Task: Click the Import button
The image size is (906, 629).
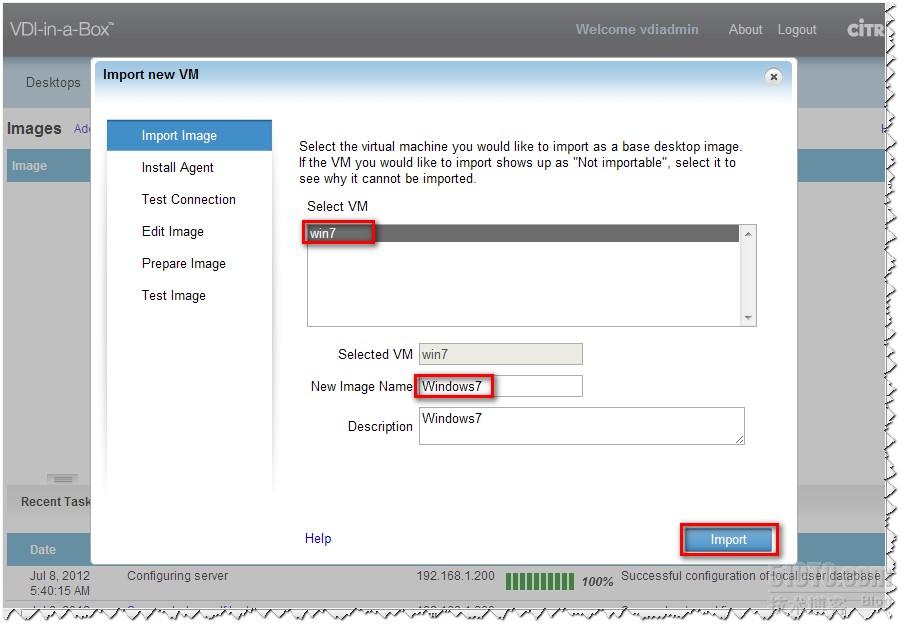Action: click(729, 539)
